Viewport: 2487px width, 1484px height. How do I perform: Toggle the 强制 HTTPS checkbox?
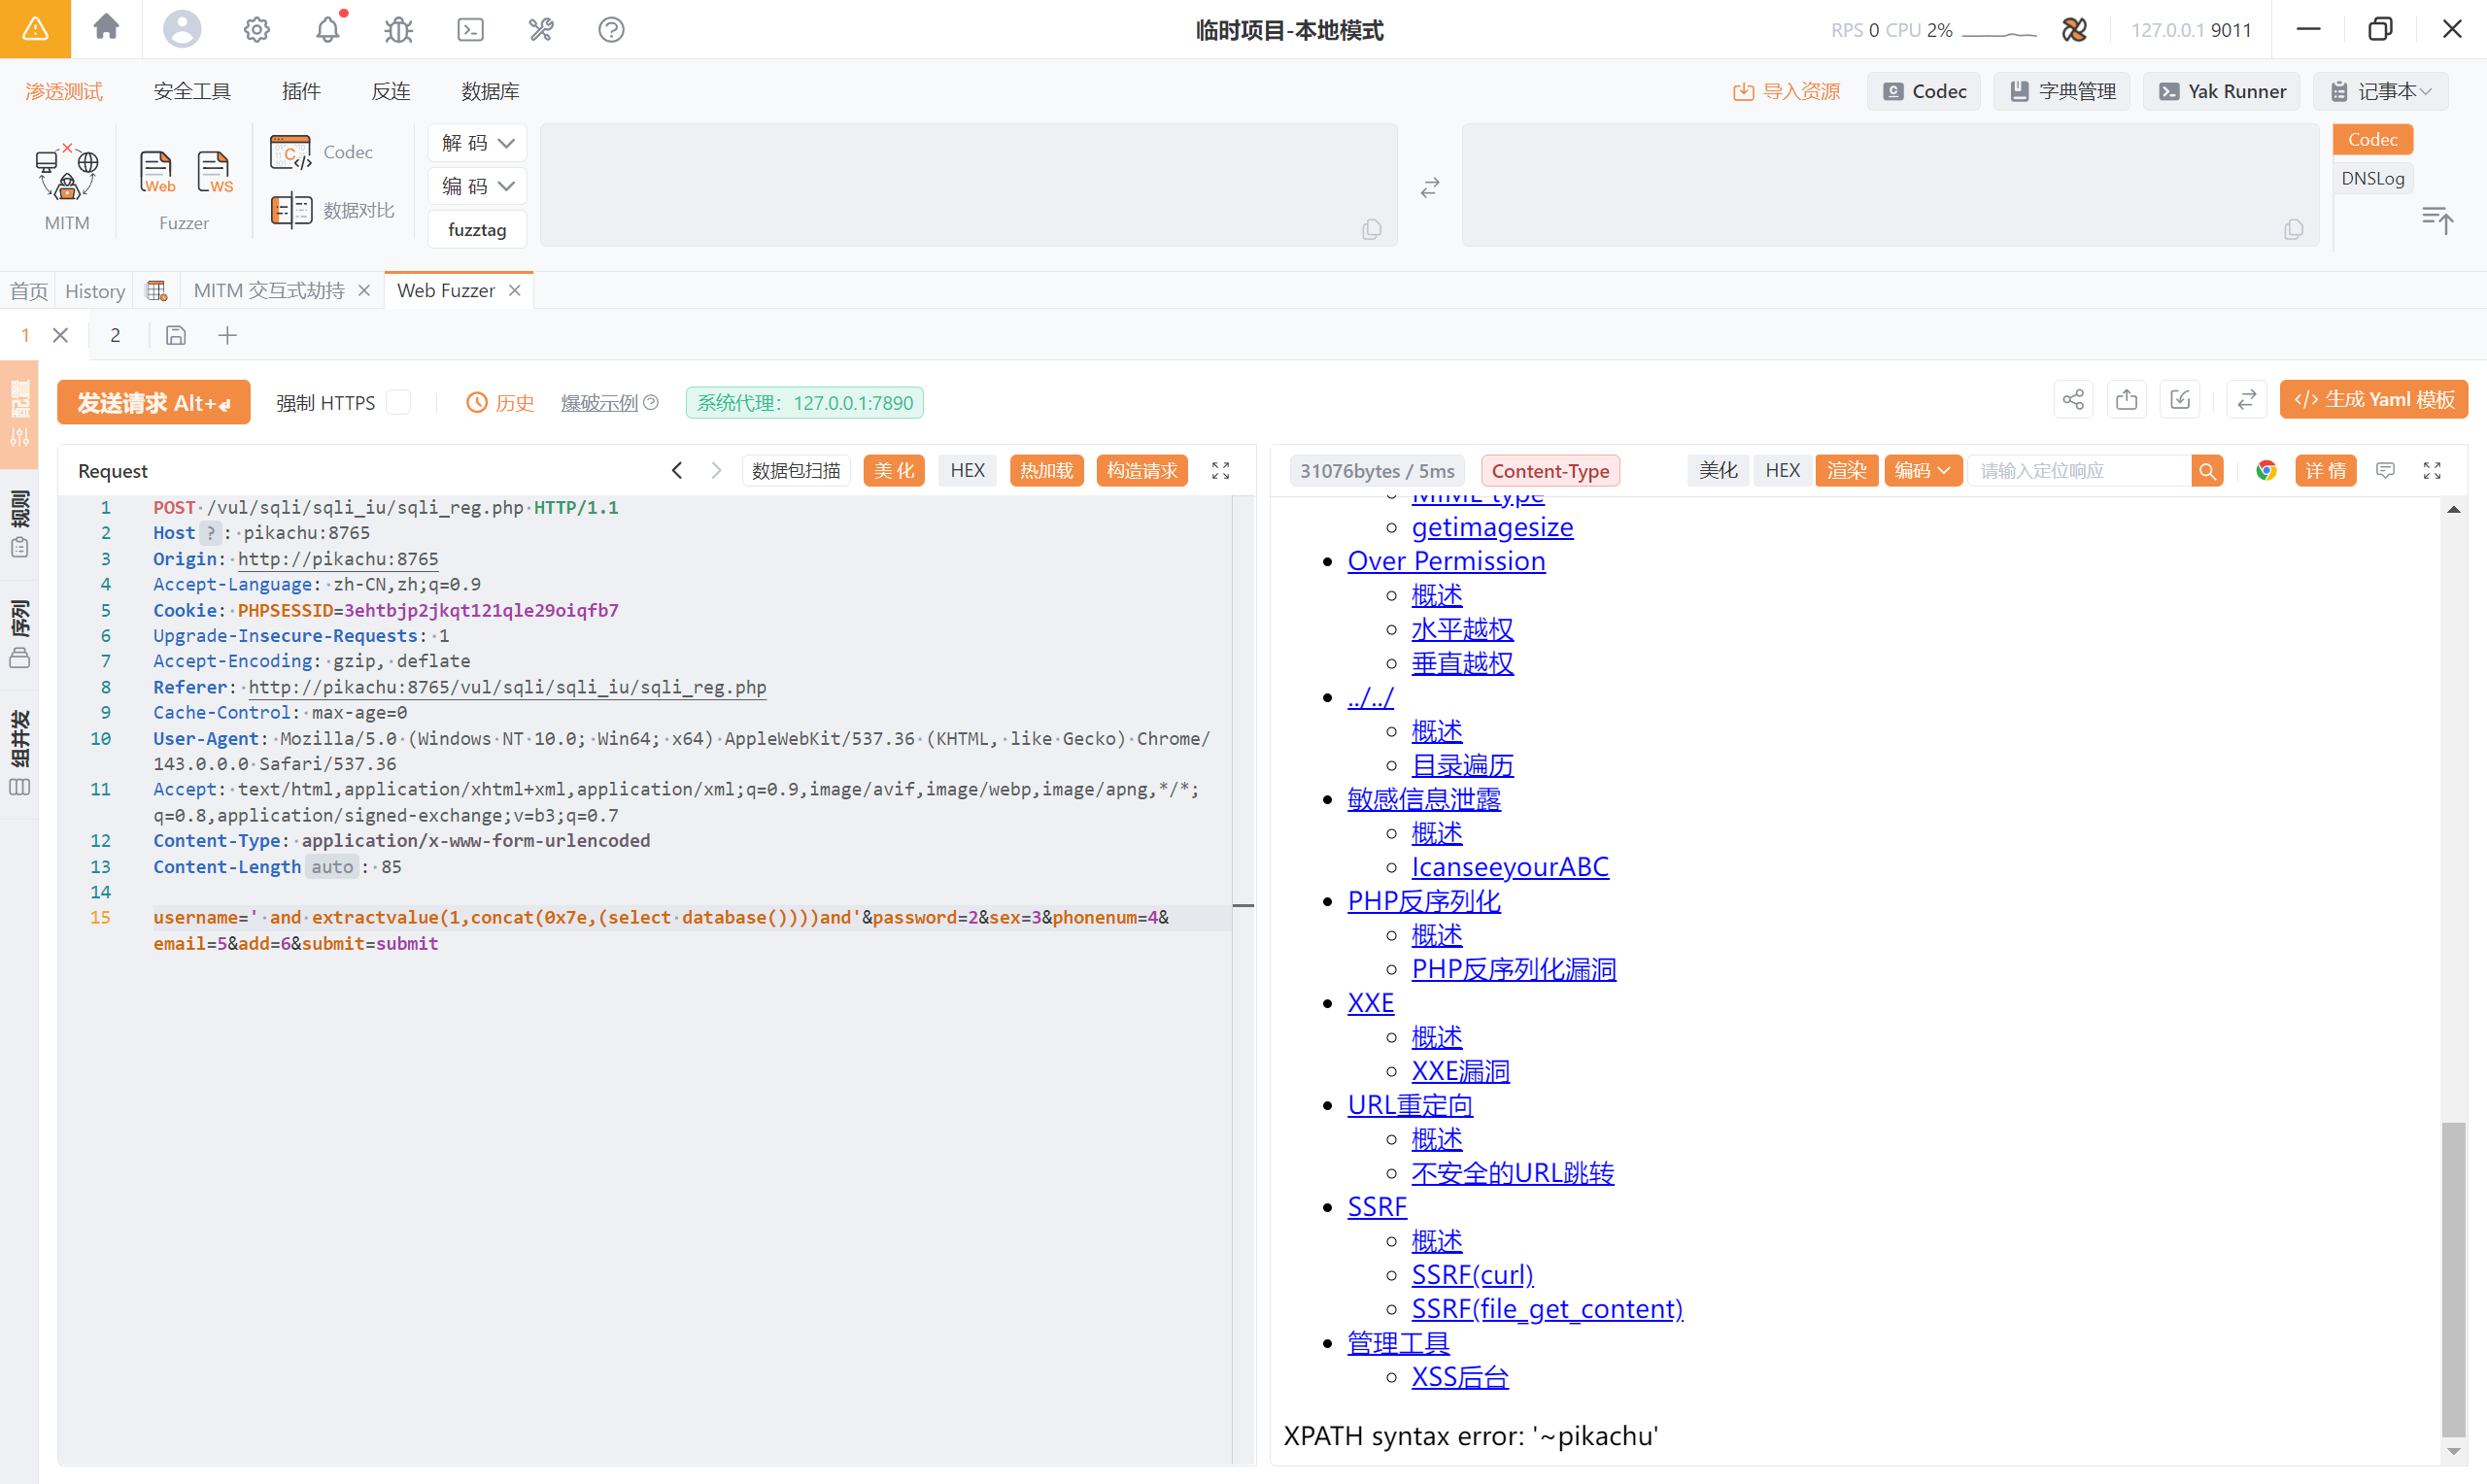398,402
